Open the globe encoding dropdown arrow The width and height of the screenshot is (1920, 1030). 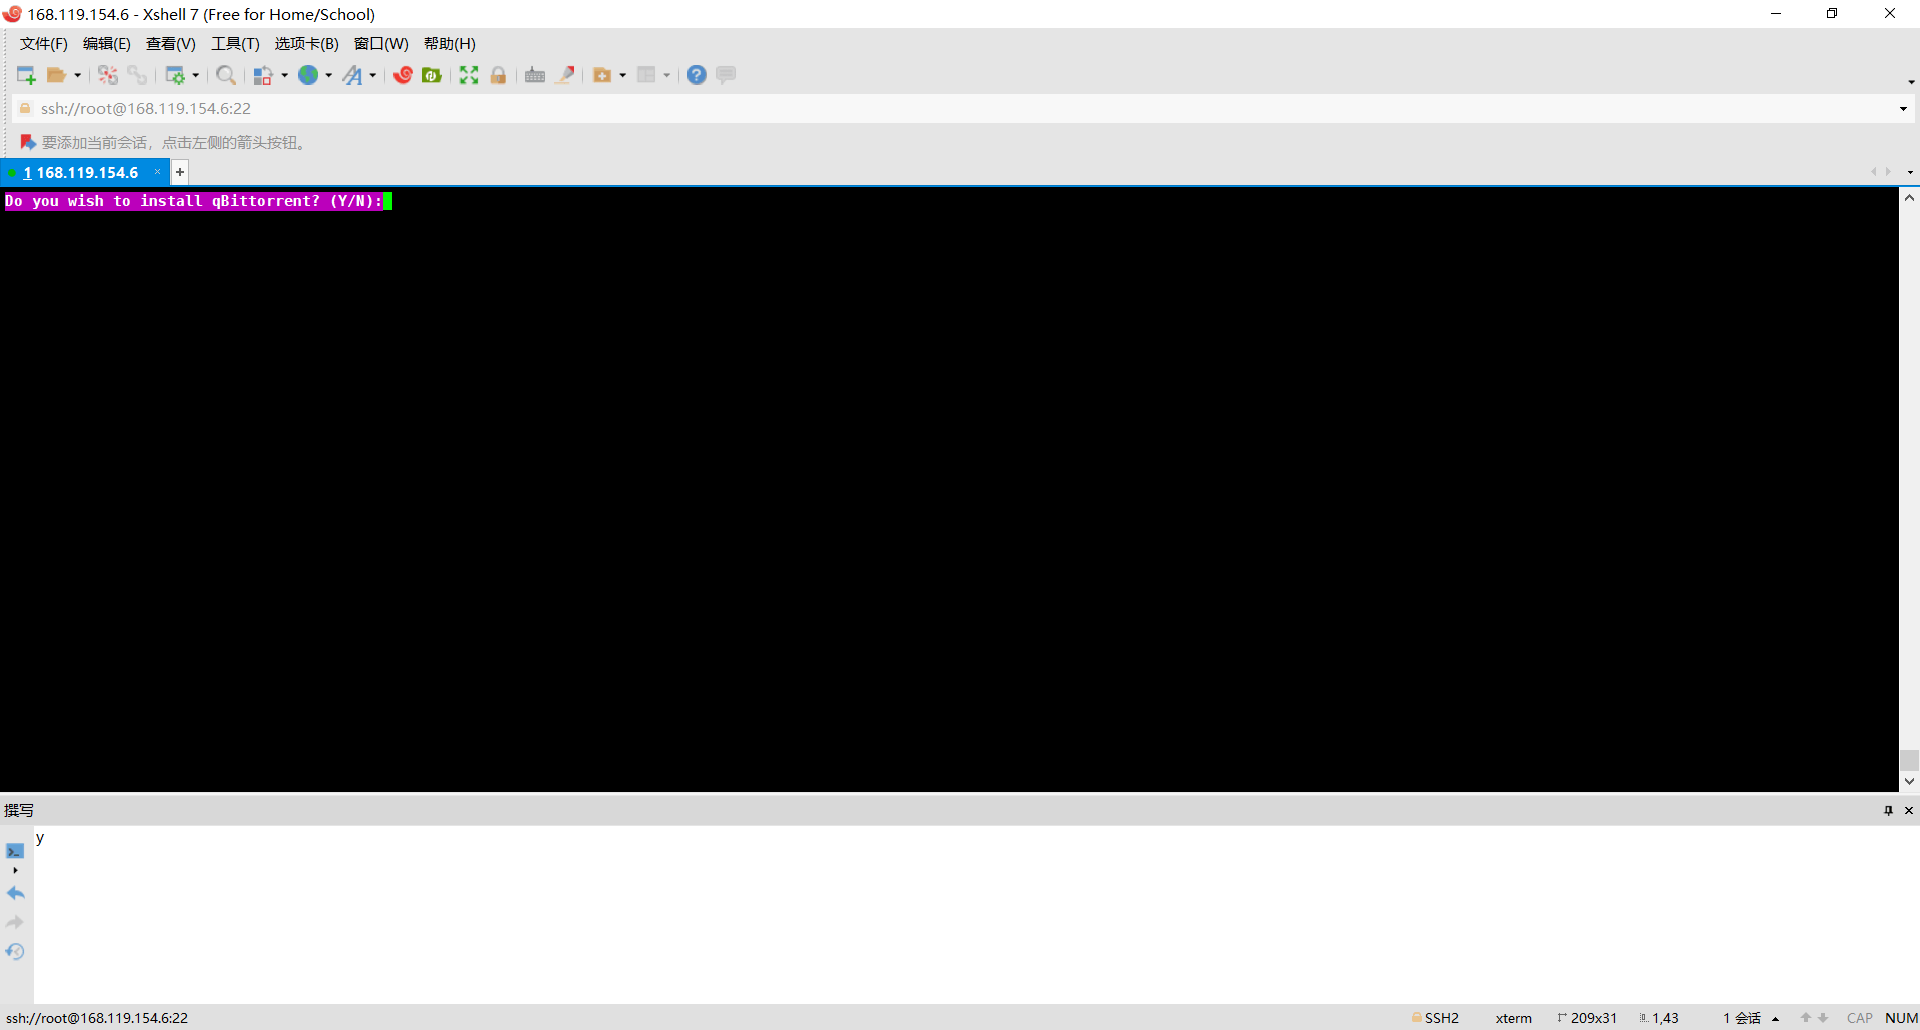(328, 75)
